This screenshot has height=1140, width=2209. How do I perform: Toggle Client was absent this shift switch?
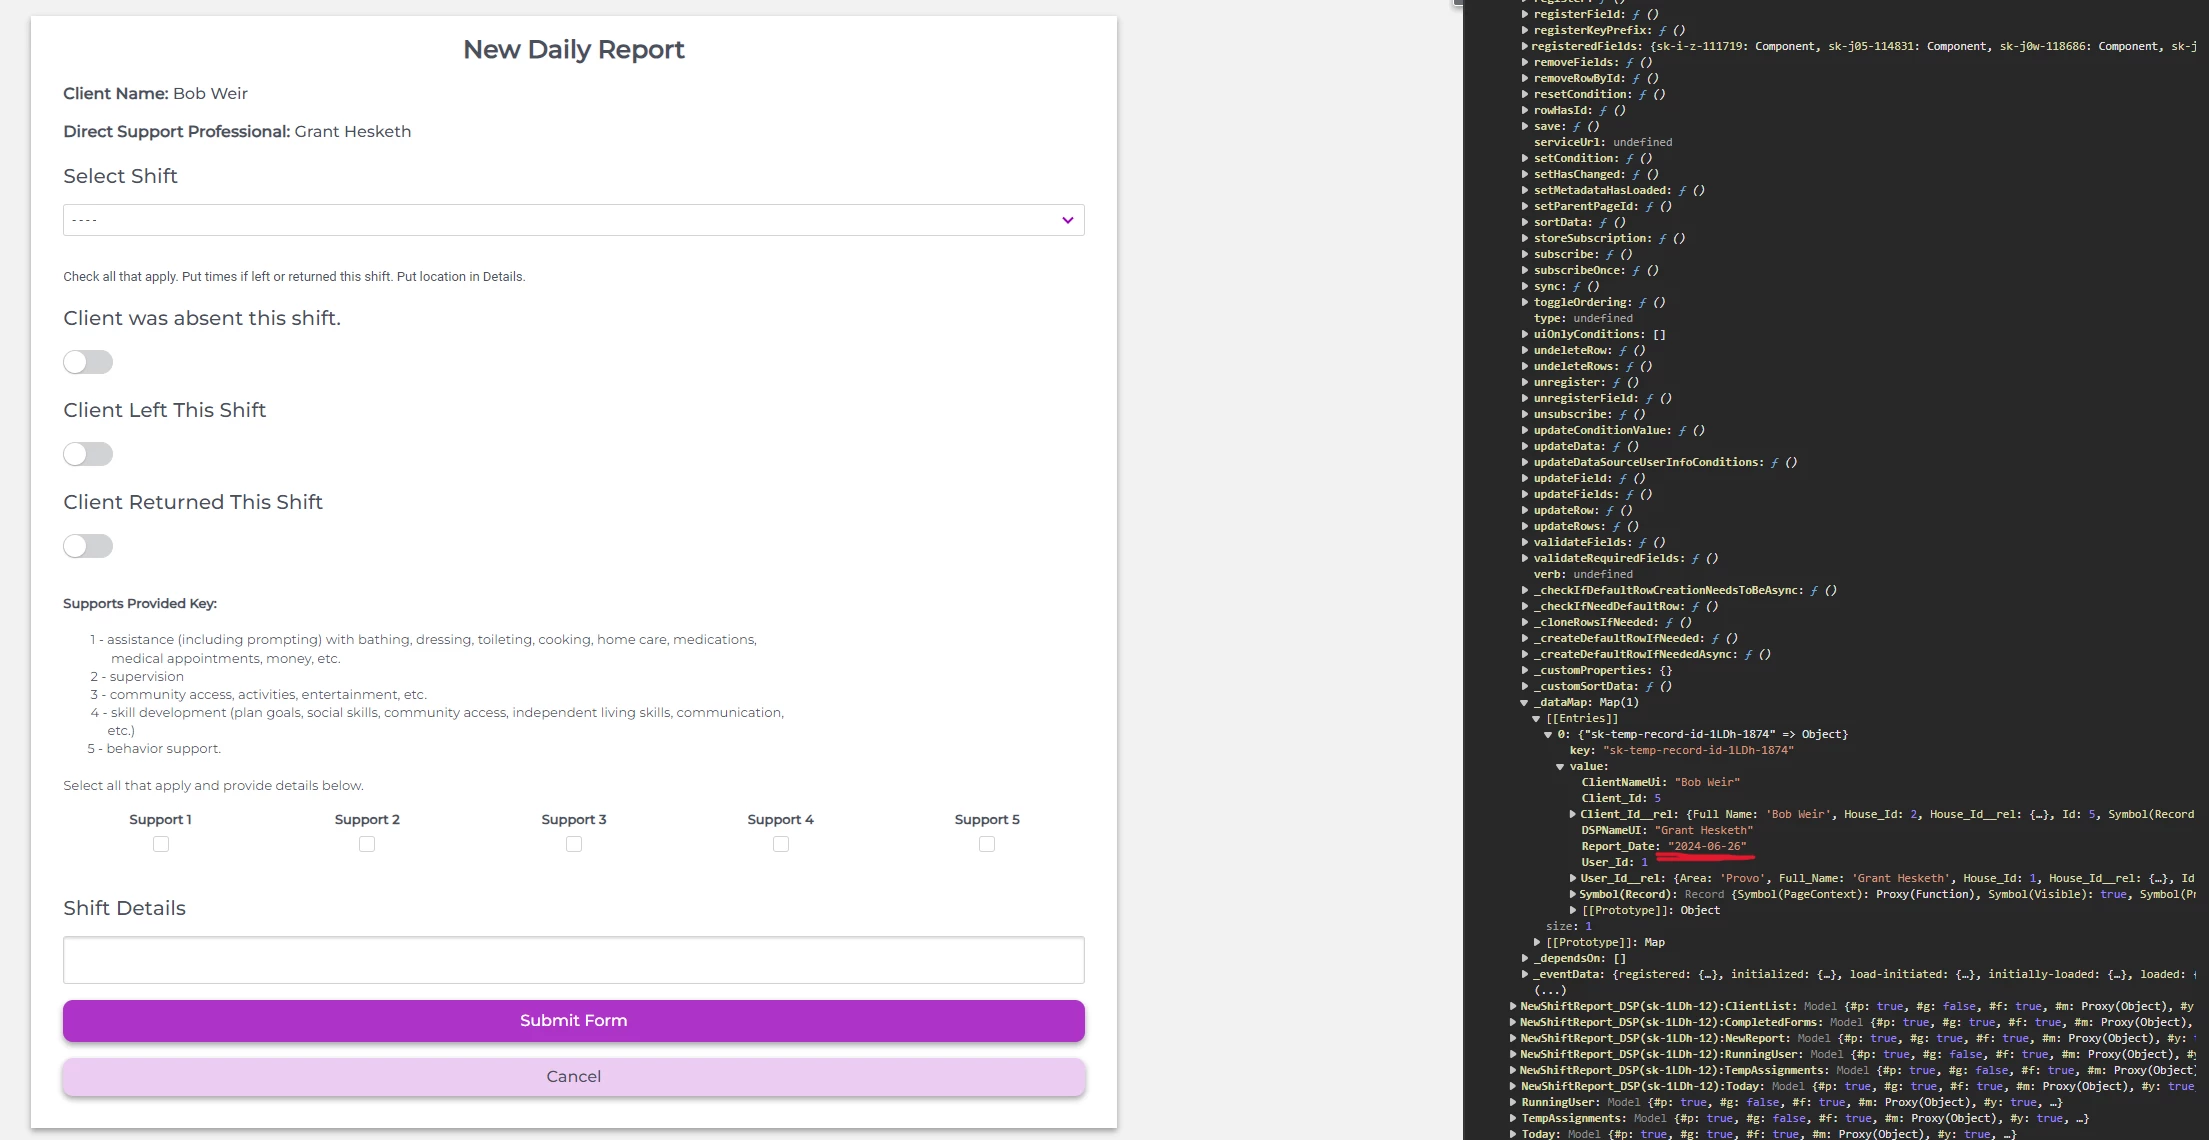(88, 362)
